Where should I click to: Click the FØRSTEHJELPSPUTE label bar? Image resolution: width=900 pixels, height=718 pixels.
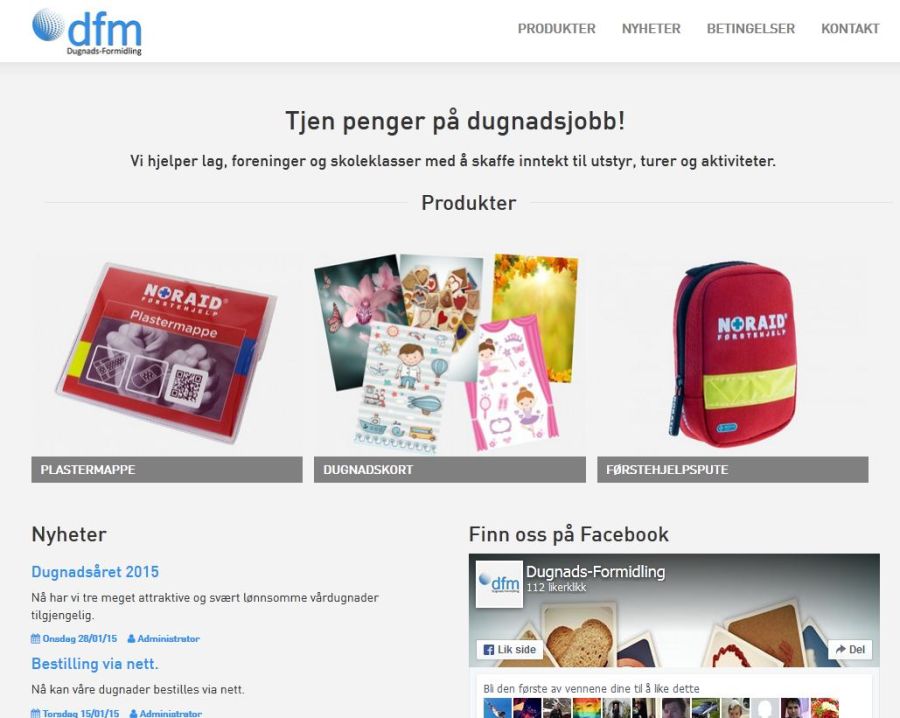tap(732, 469)
